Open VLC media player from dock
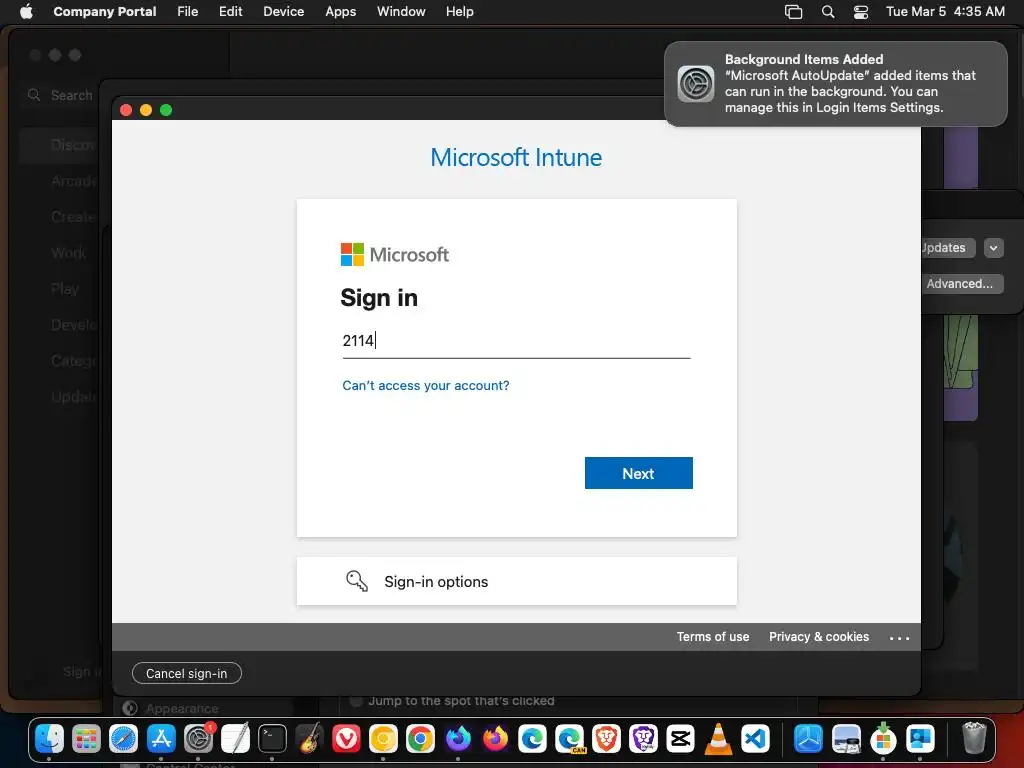This screenshot has width=1024, height=768. [718, 739]
